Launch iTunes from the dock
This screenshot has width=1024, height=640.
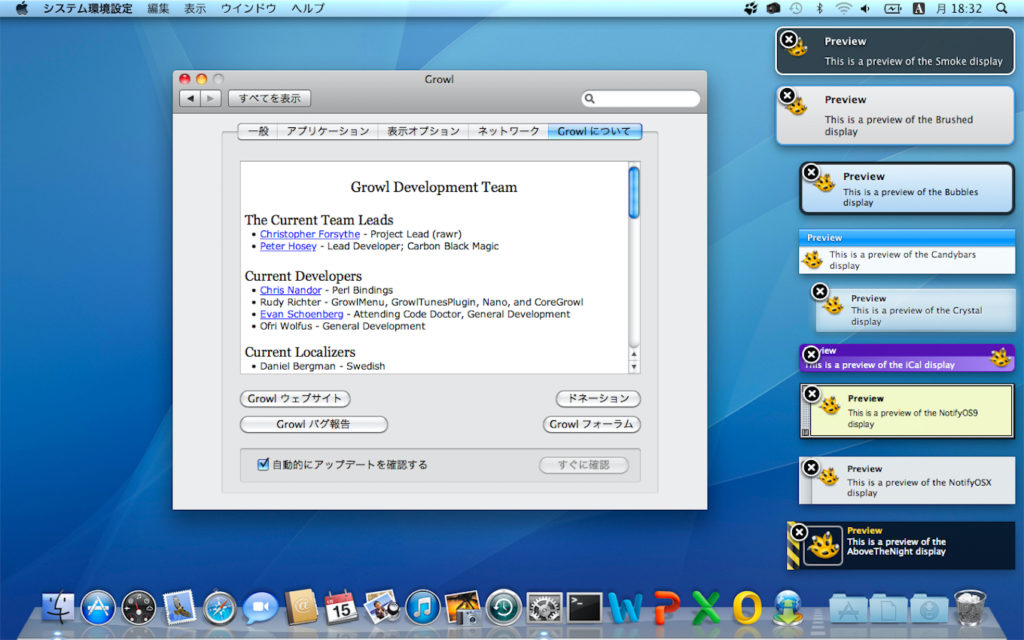[422, 607]
